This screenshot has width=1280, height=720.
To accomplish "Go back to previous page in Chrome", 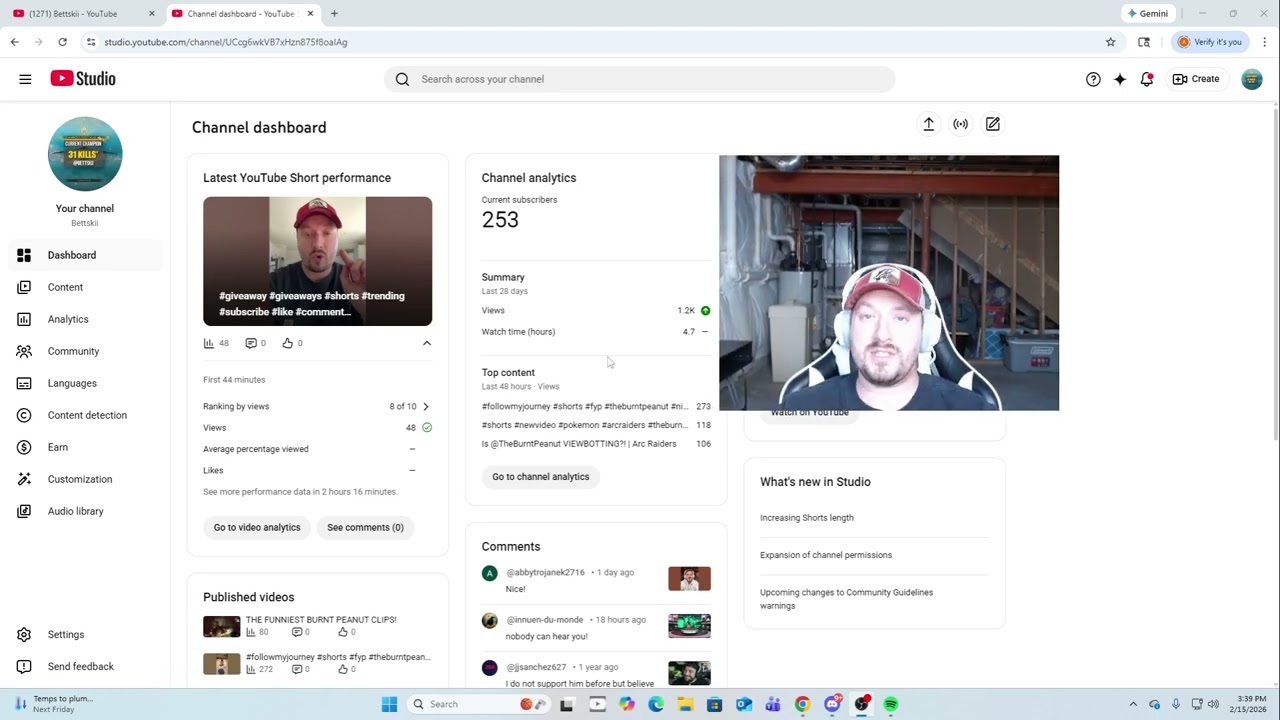I will pyautogui.click(x=14, y=42).
